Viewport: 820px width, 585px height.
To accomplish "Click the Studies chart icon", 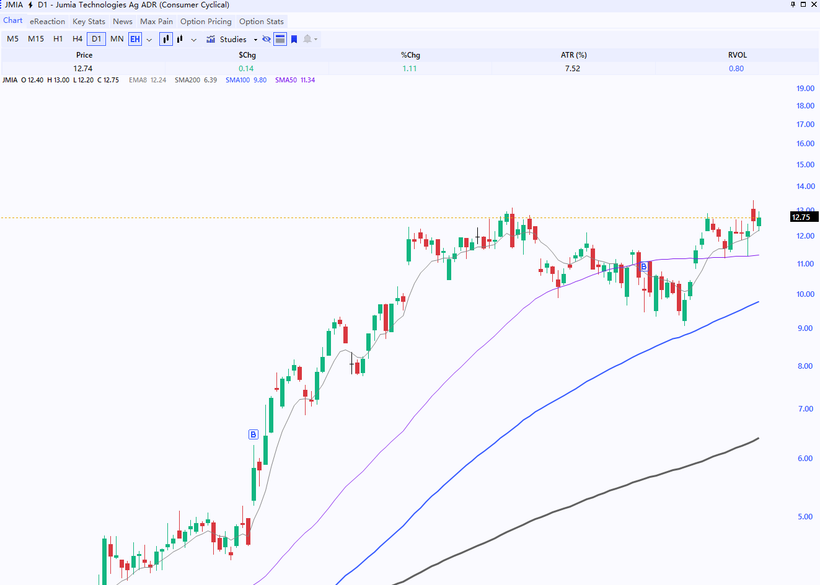I will (x=211, y=39).
